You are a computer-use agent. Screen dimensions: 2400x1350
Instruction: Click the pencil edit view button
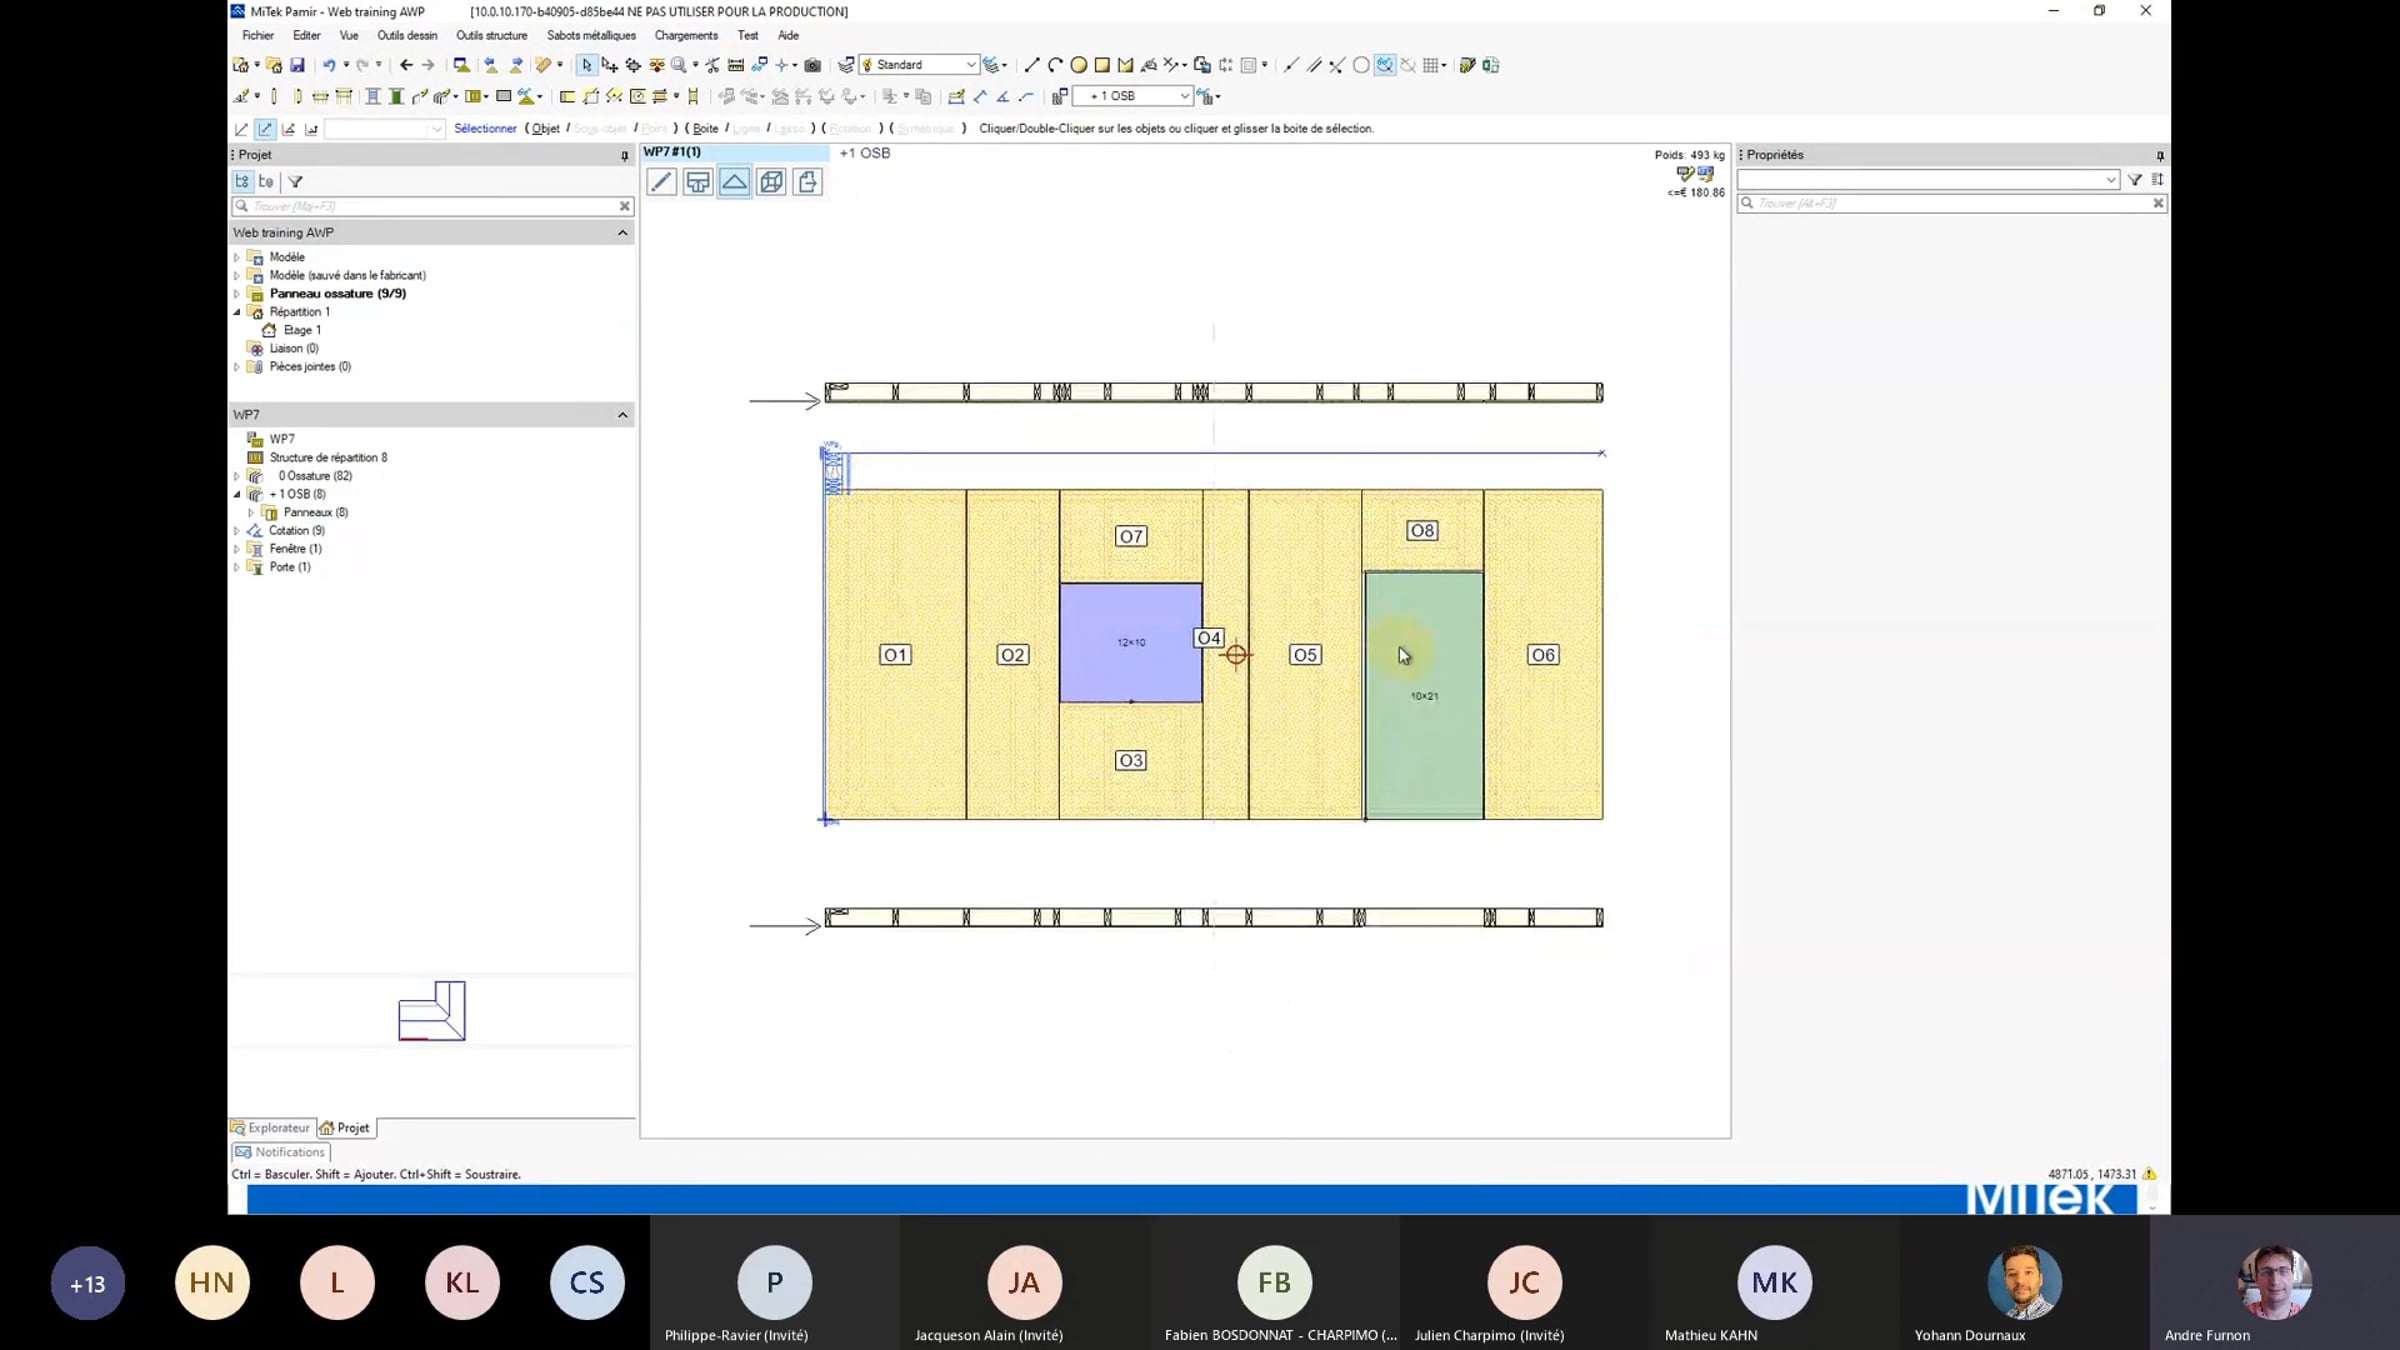pos(661,182)
